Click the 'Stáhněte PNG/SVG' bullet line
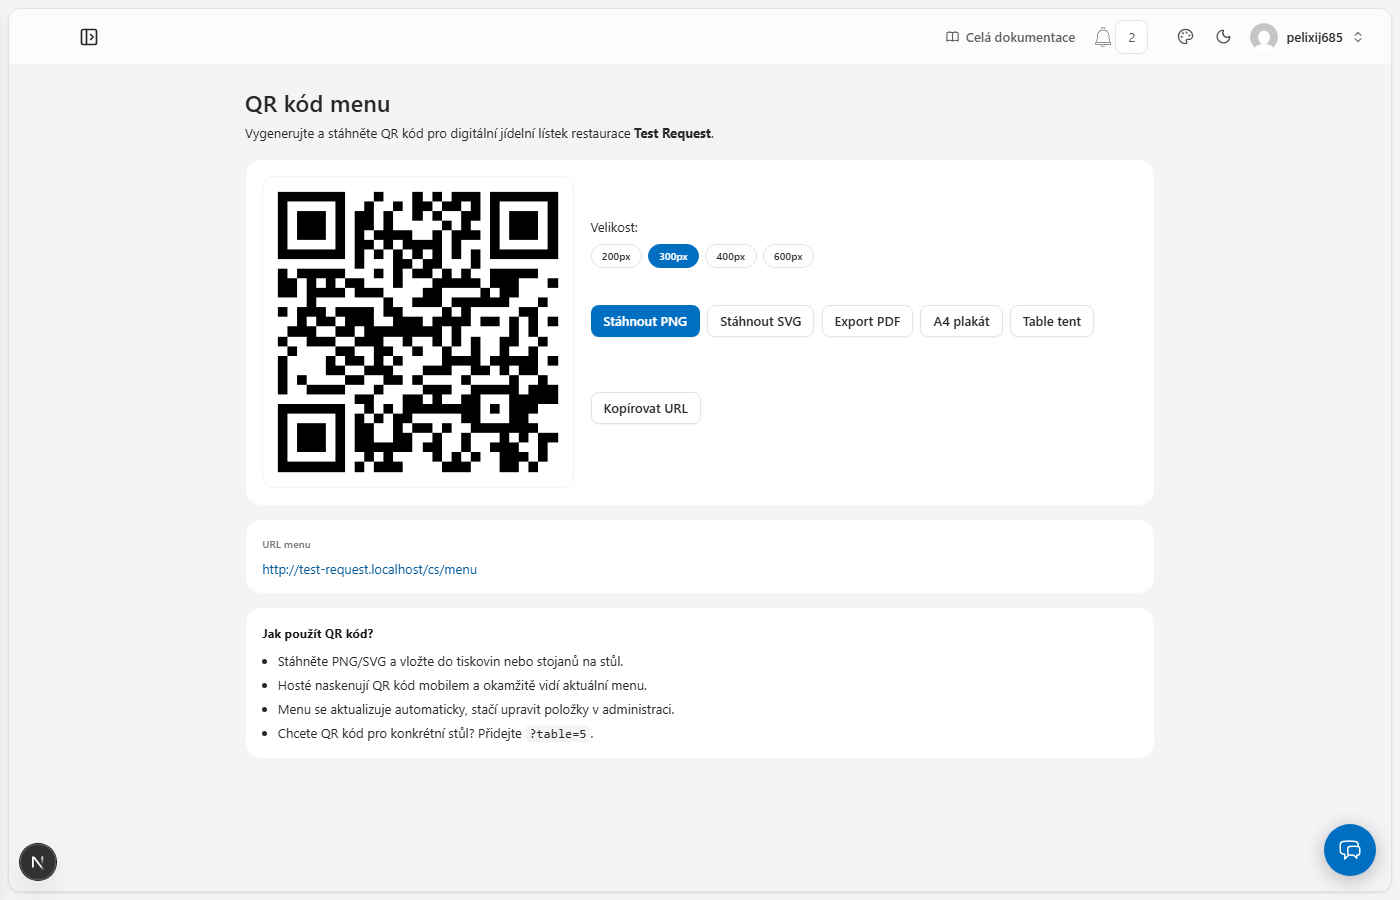Viewport: 1400px width, 900px height. (x=450, y=661)
